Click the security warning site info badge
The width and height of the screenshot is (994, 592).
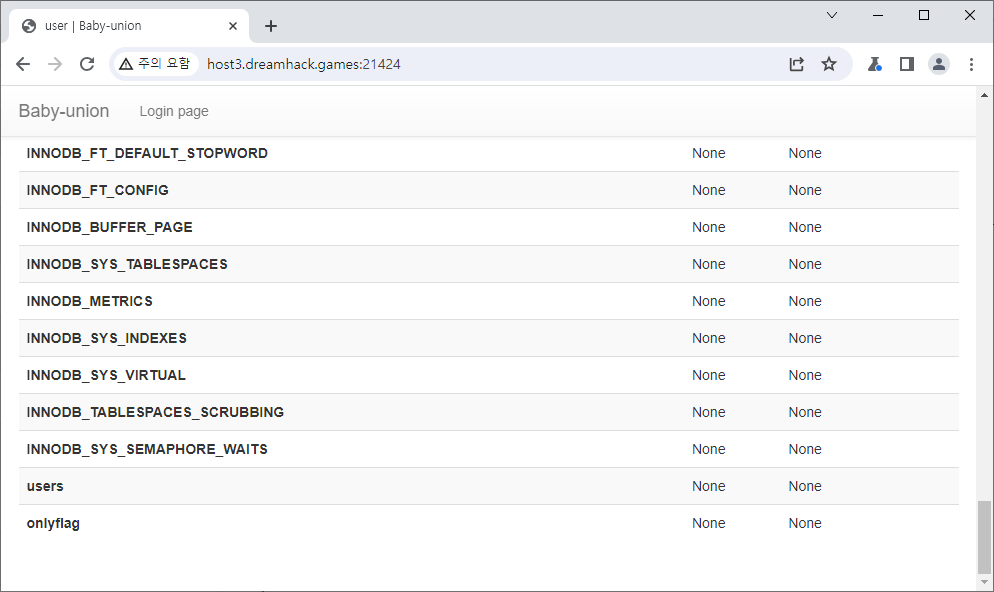click(x=154, y=64)
